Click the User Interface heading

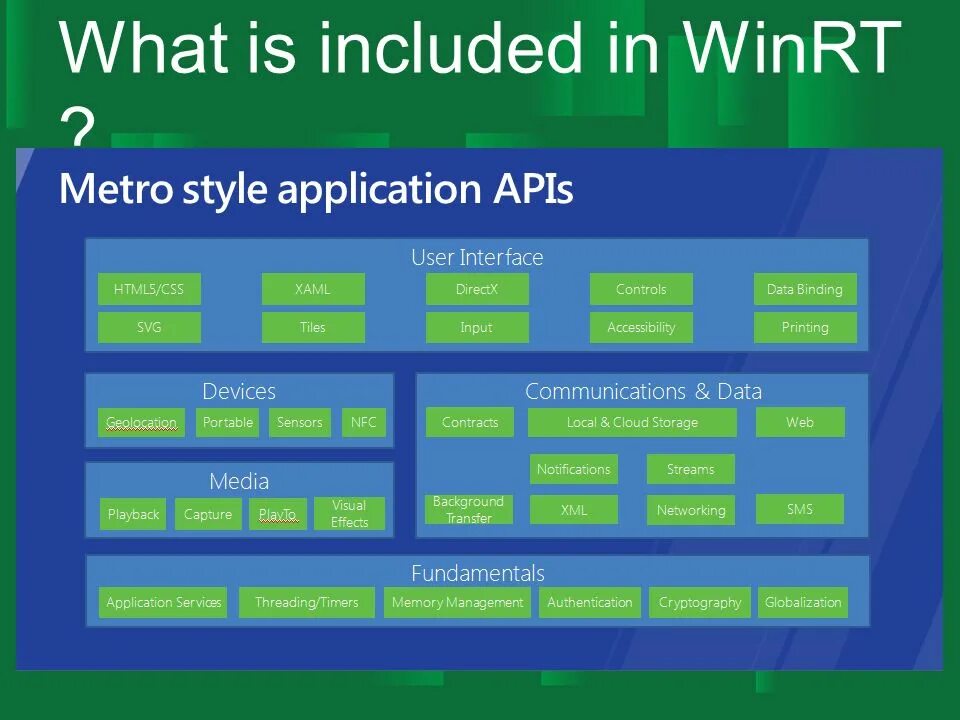tap(477, 258)
